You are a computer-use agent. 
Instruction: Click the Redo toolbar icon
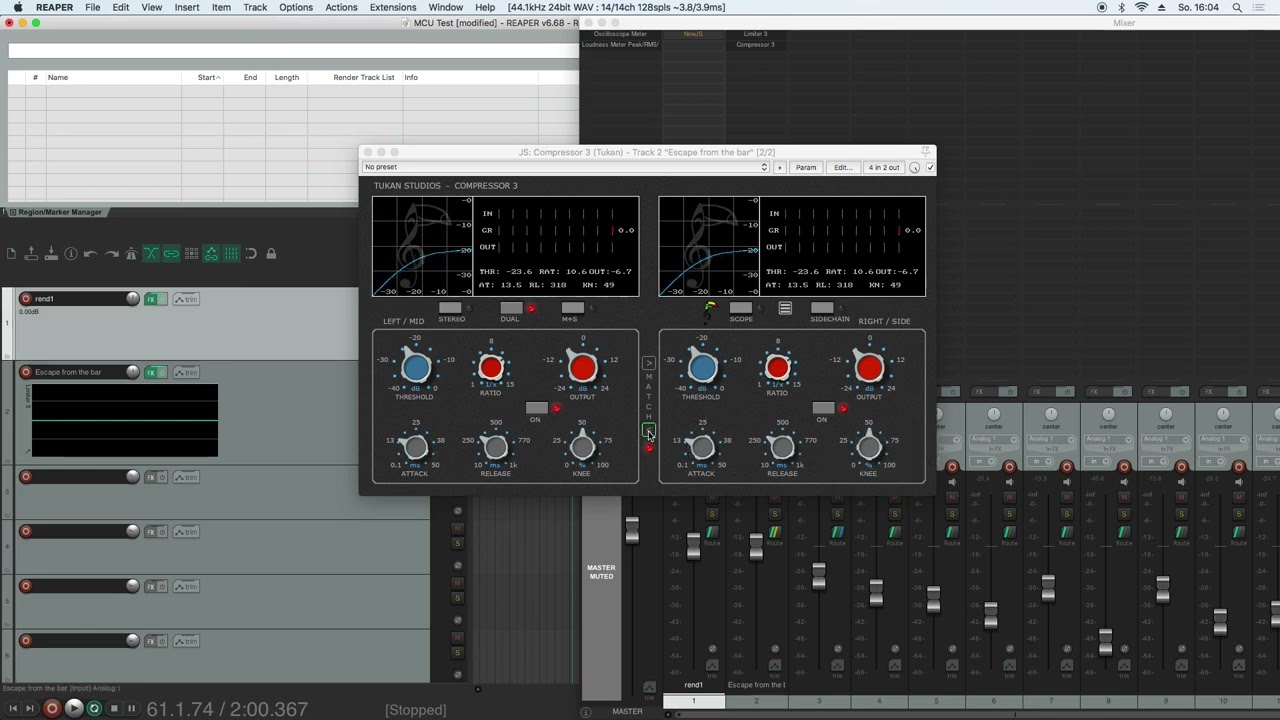(x=111, y=254)
